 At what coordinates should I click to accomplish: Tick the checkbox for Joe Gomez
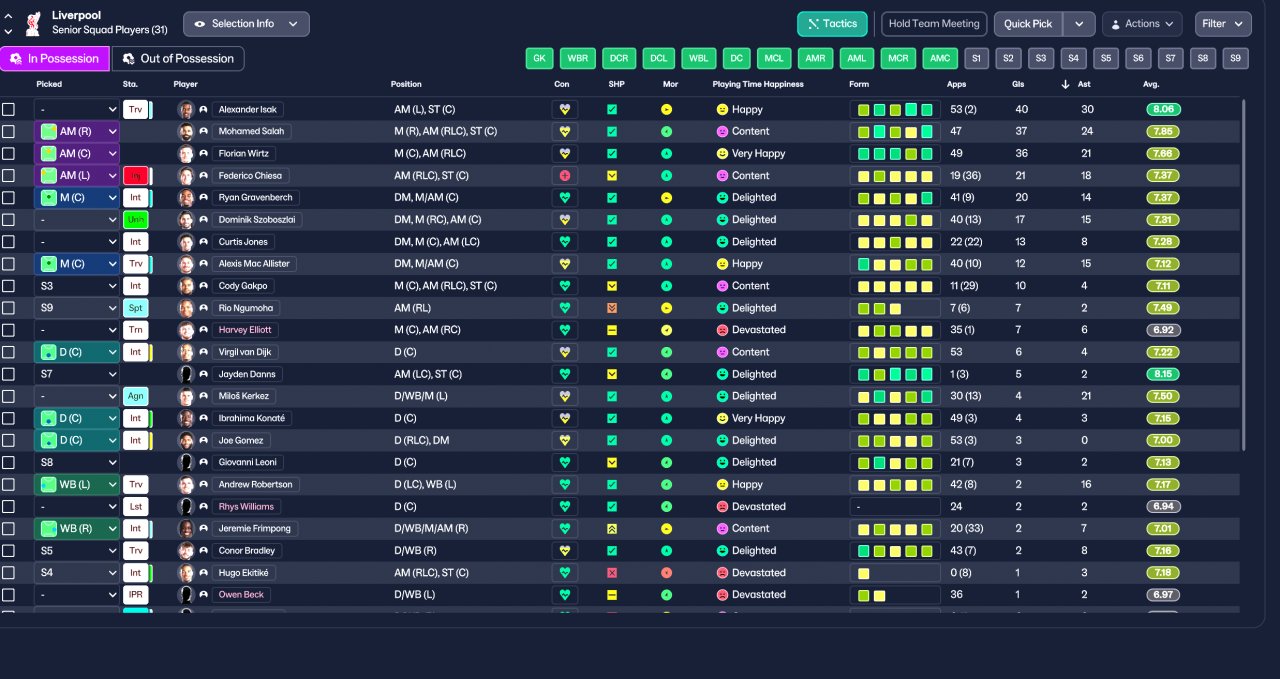(8, 440)
